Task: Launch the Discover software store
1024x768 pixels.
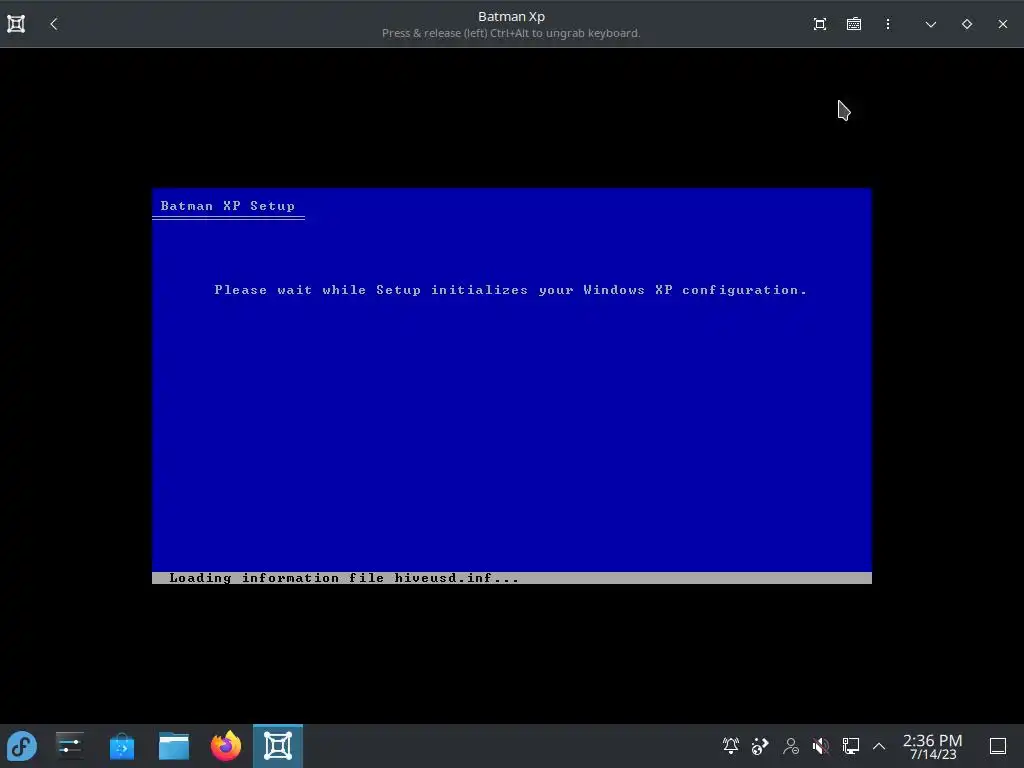Action: tap(121, 746)
